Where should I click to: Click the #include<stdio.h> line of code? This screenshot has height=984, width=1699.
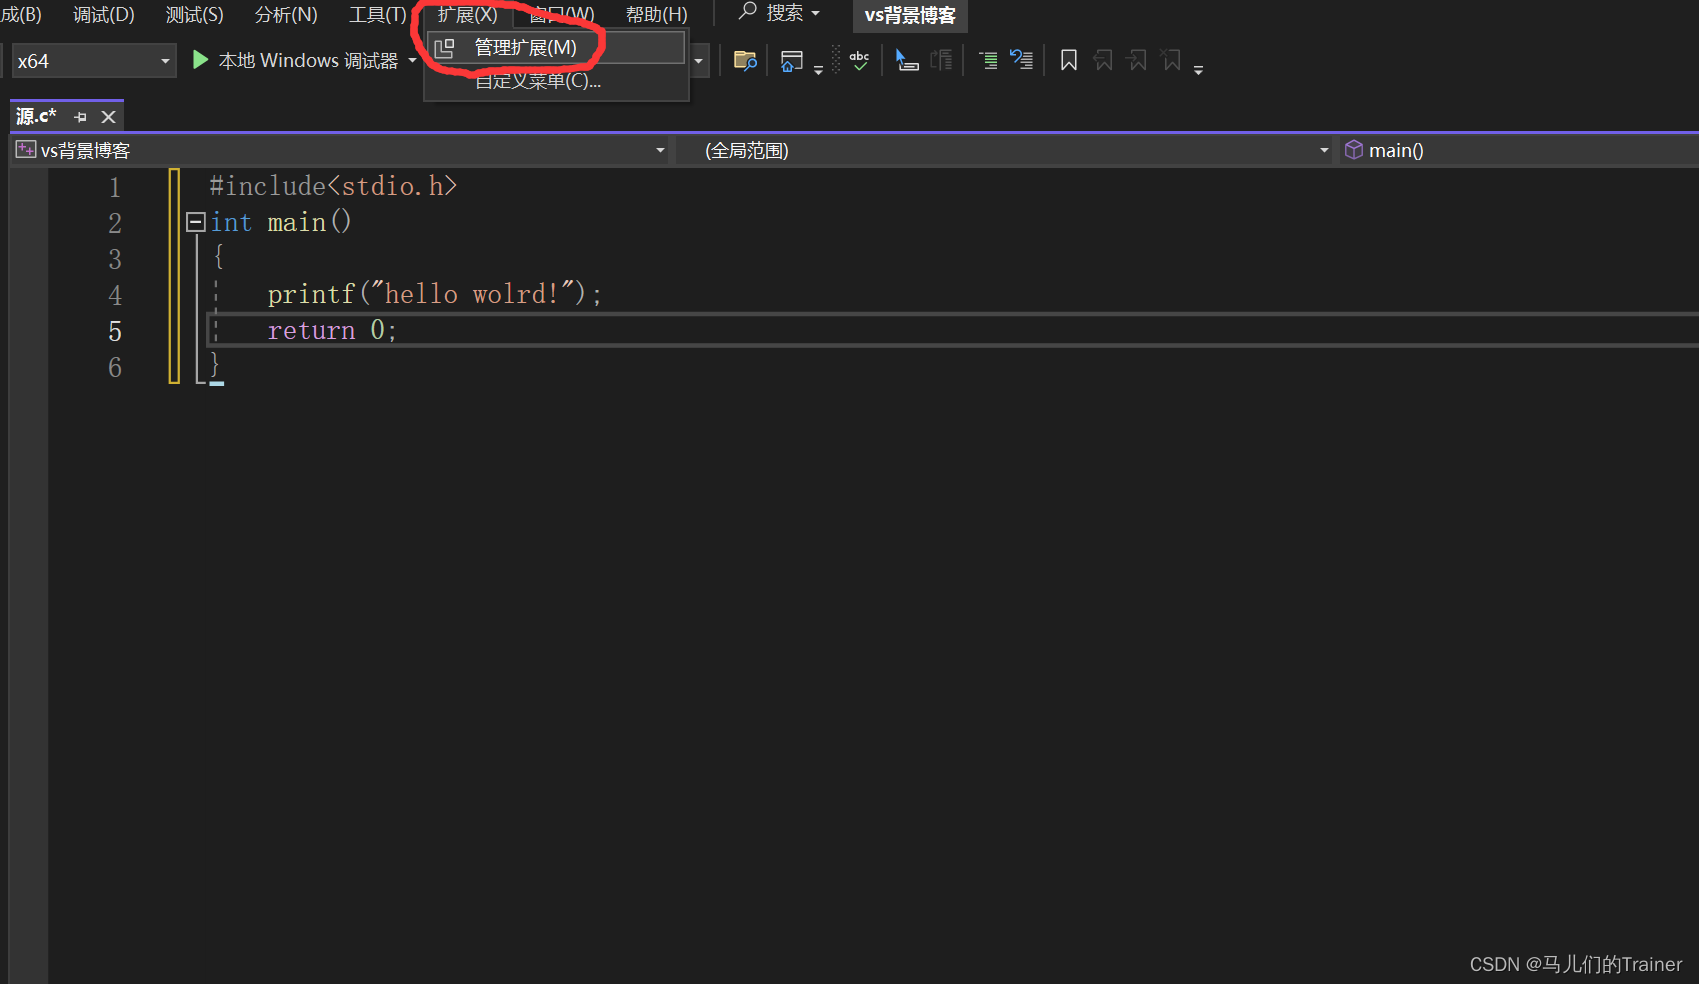[333, 186]
